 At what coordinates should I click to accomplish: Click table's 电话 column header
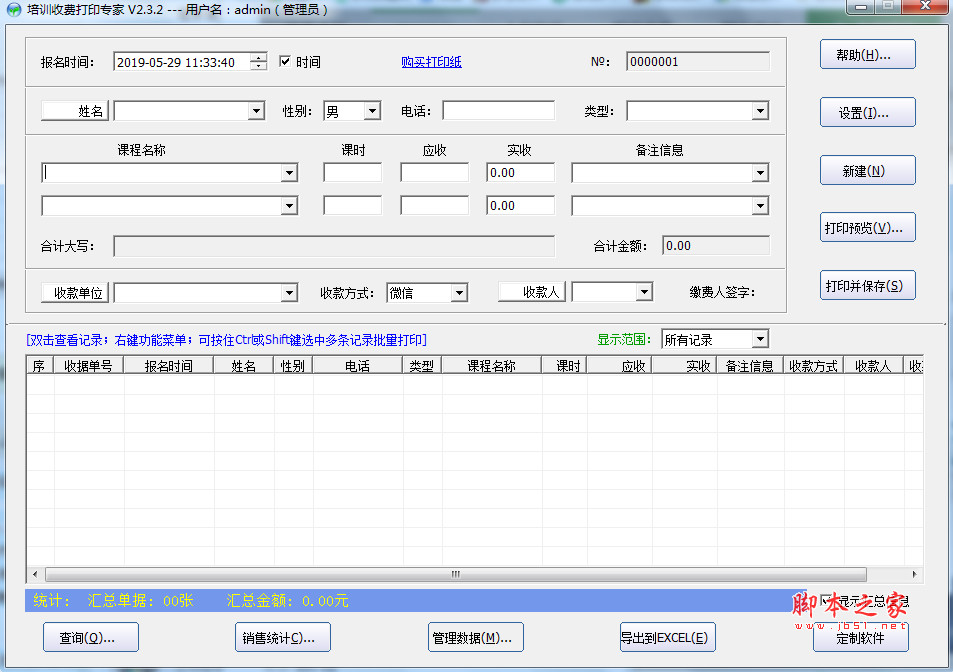coord(357,366)
